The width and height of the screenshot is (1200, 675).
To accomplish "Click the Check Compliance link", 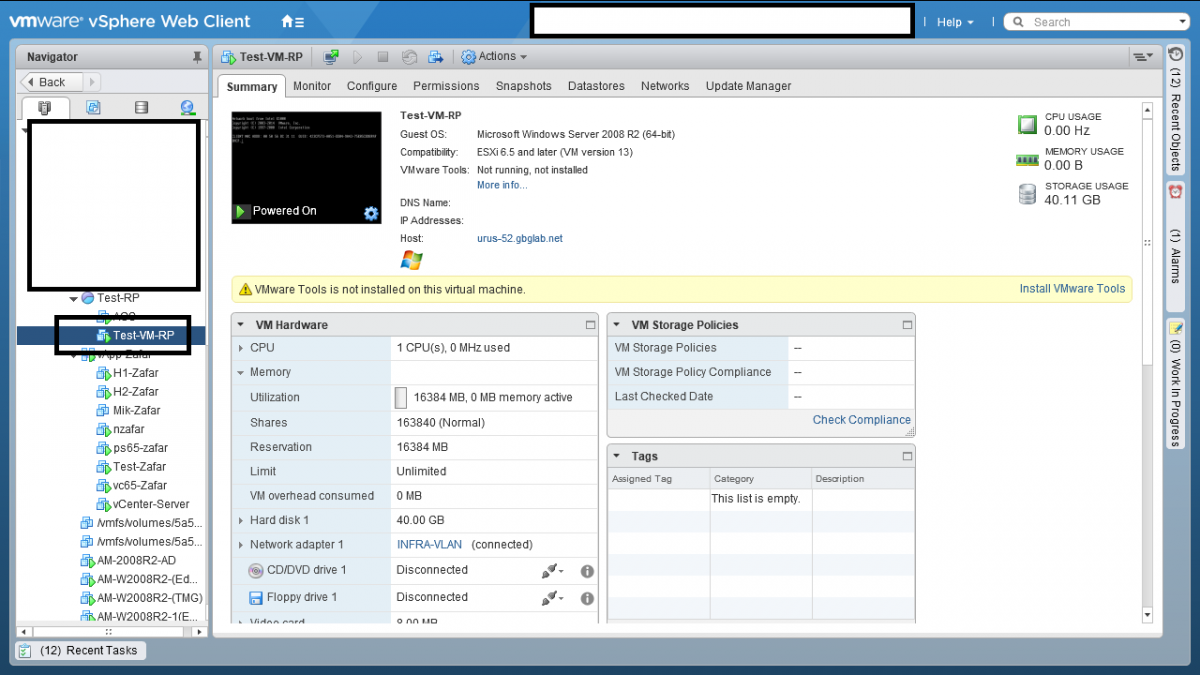I will [862, 420].
